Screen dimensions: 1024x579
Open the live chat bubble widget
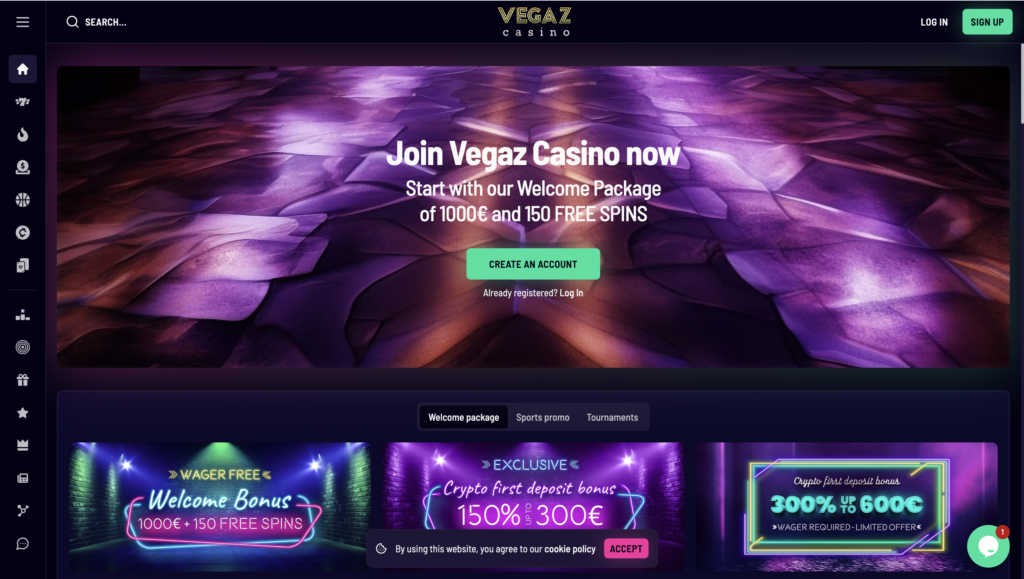pos(988,546)
